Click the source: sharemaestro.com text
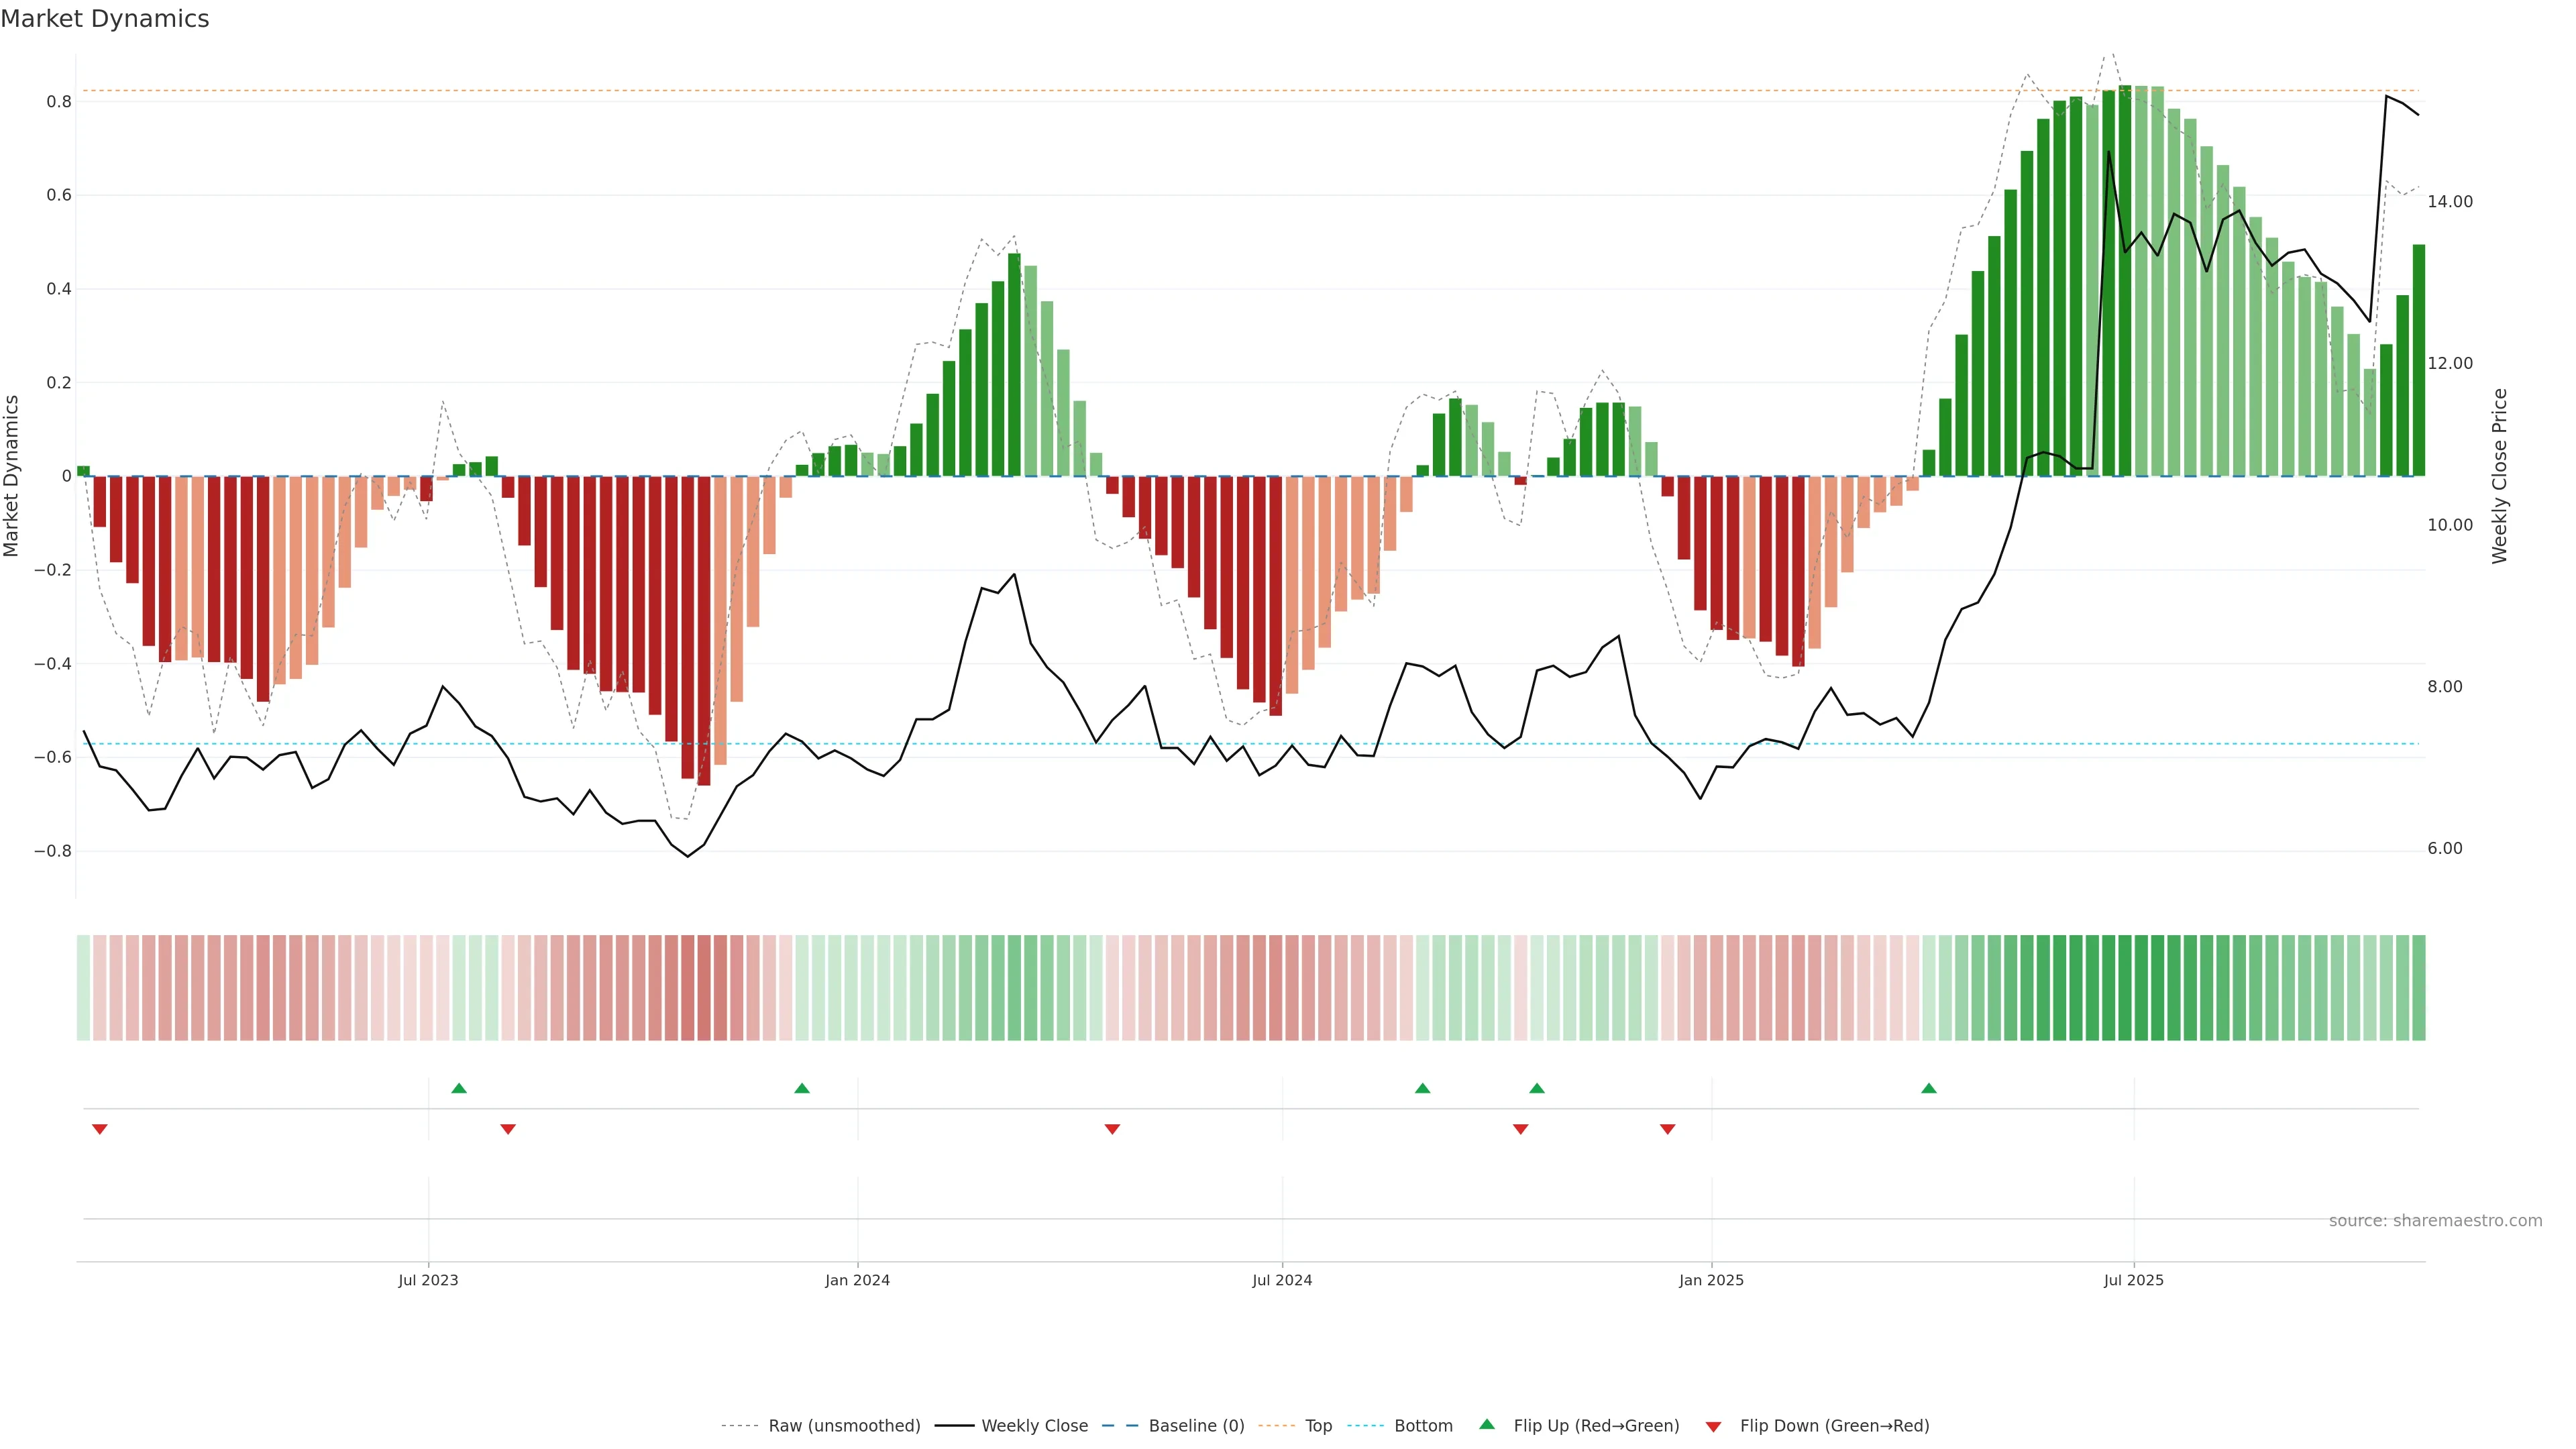 [x=2435, y=1220]
